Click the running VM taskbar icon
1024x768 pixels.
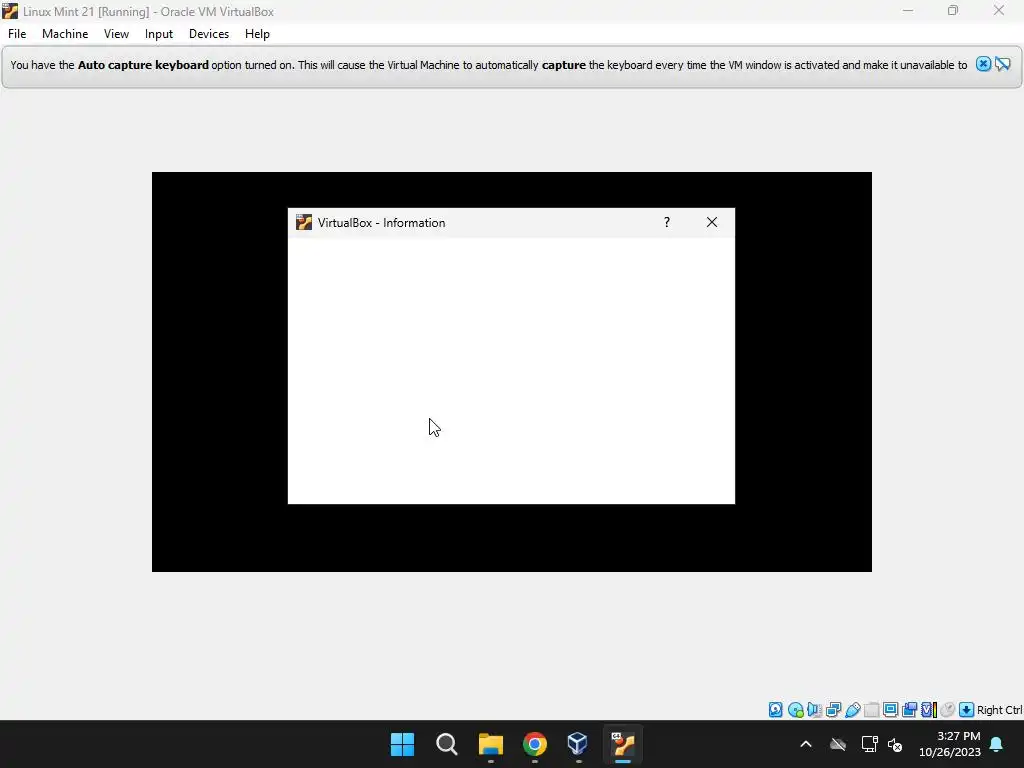click(x=623, y=744)
